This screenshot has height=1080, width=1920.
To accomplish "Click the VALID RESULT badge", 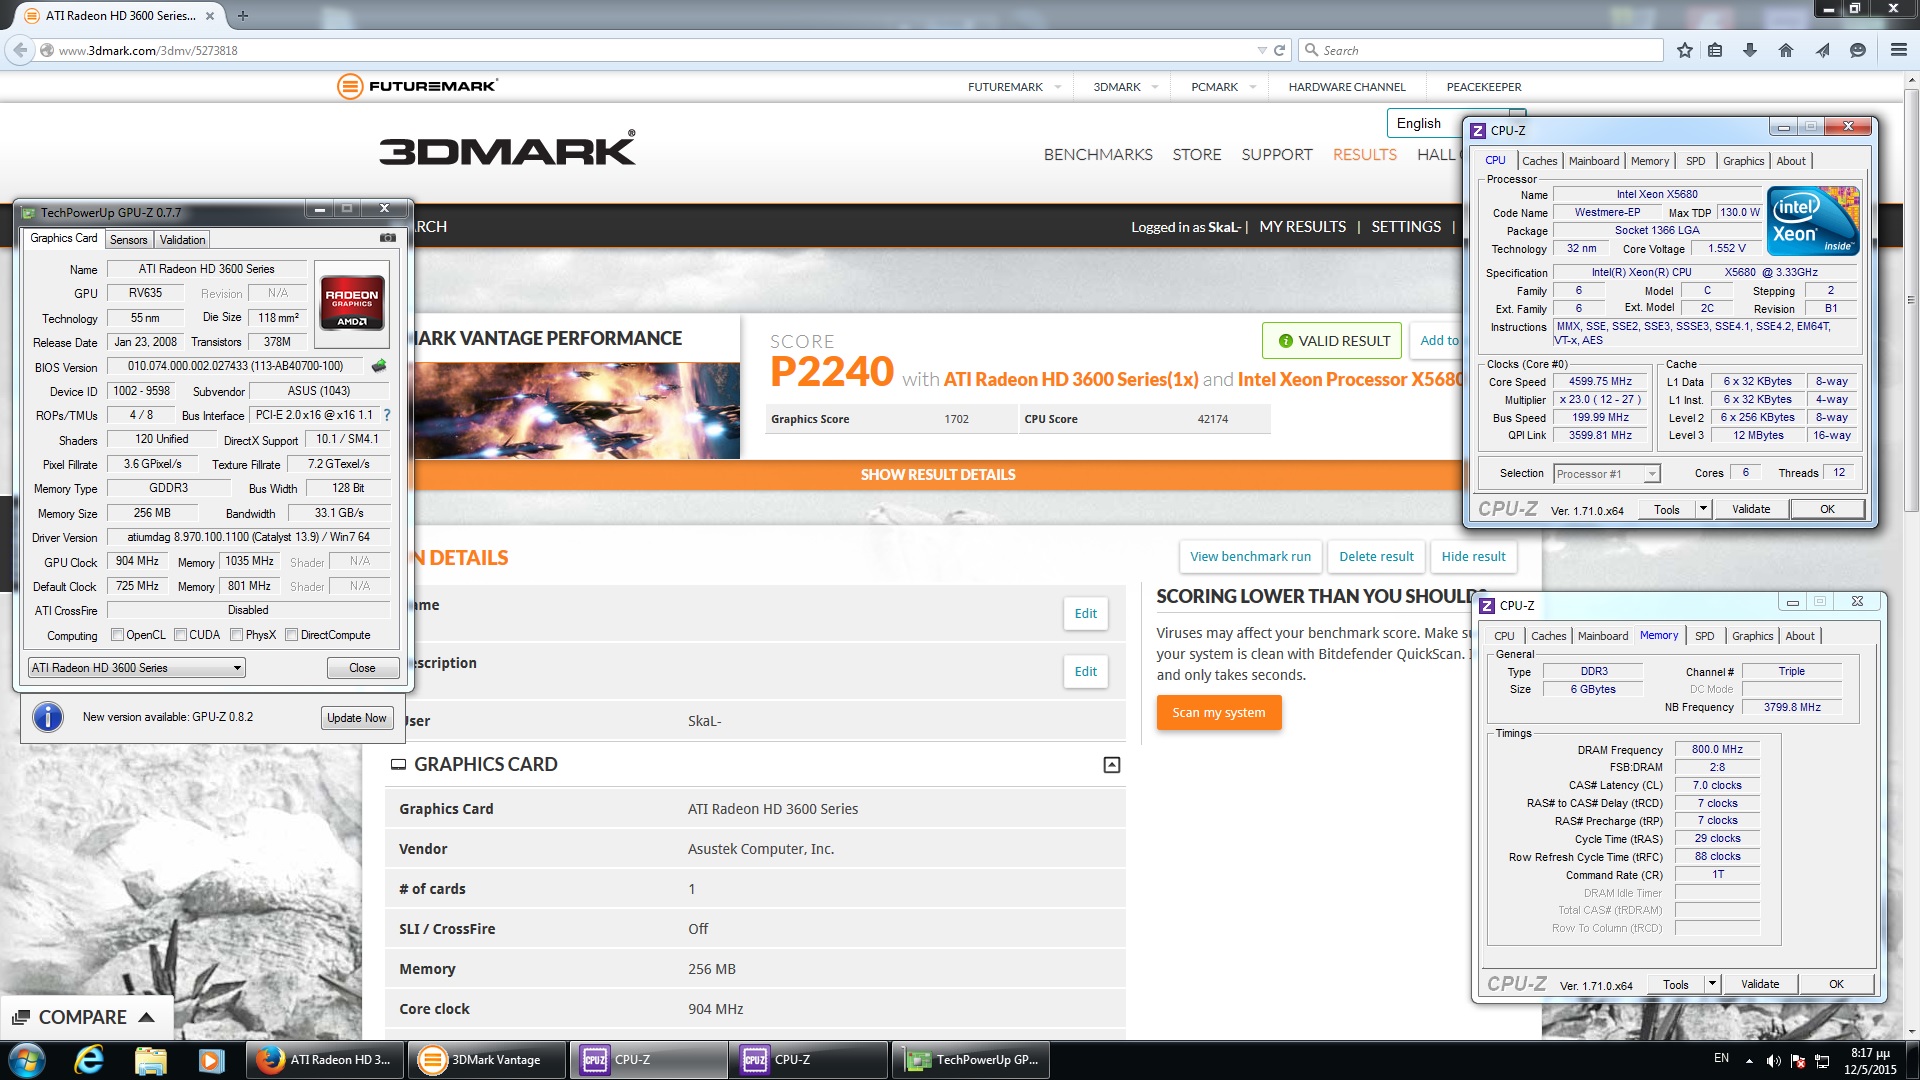I will [1332, 341].
